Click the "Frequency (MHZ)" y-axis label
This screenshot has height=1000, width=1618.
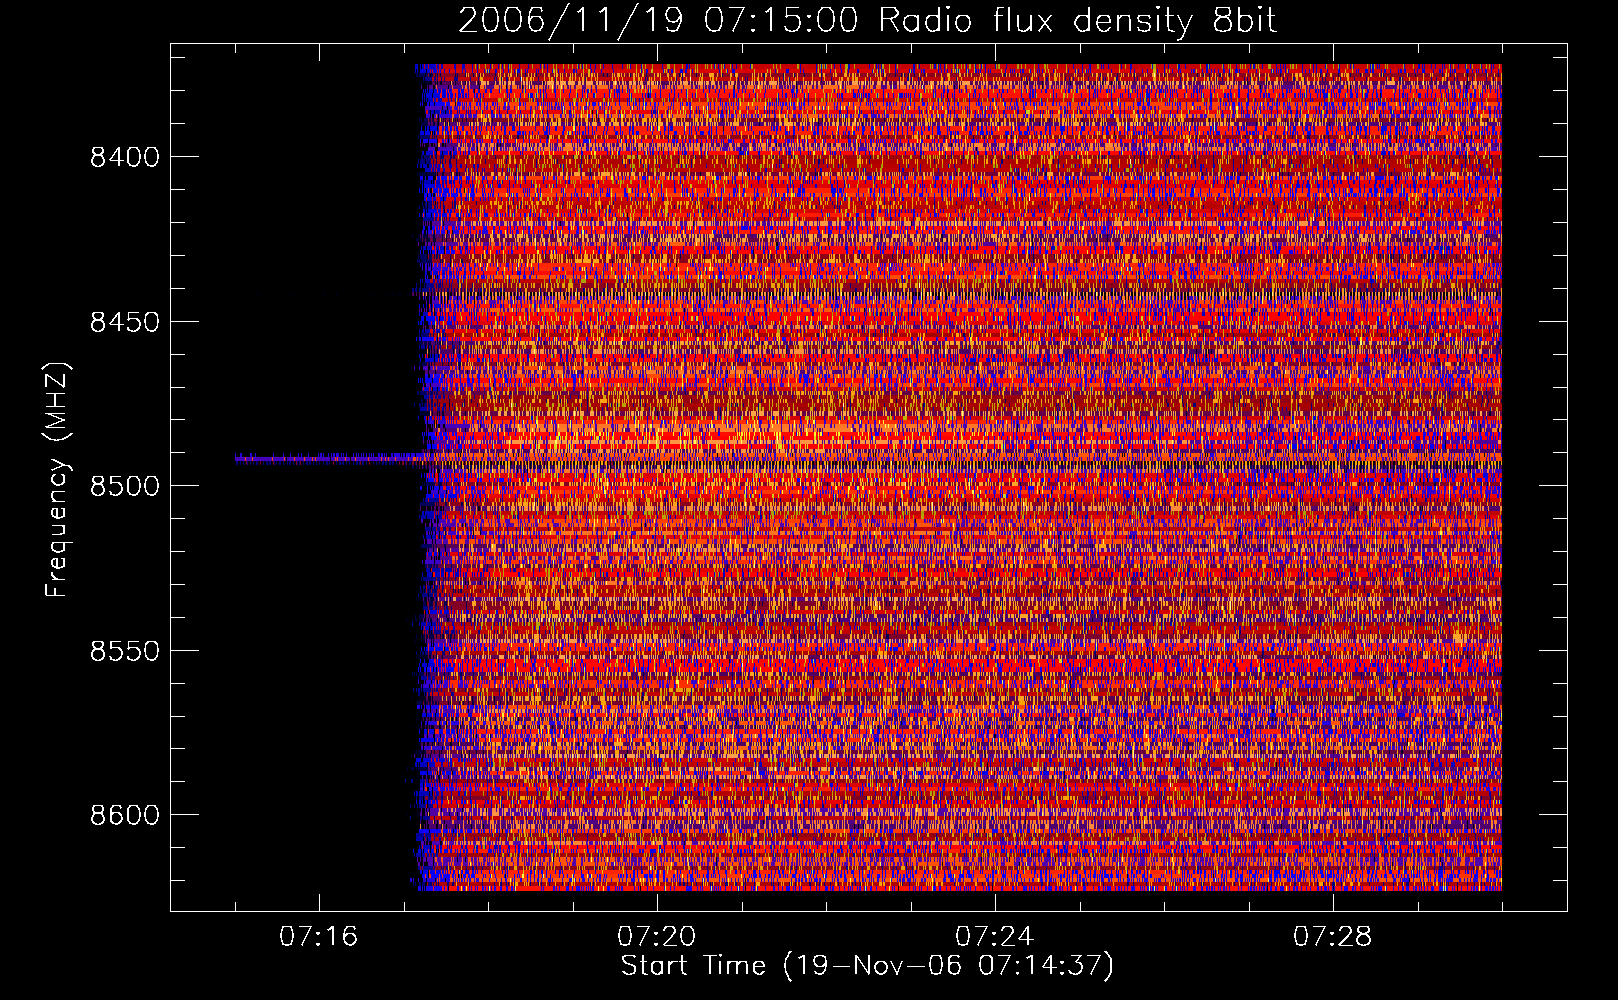(x=58, y=480)
